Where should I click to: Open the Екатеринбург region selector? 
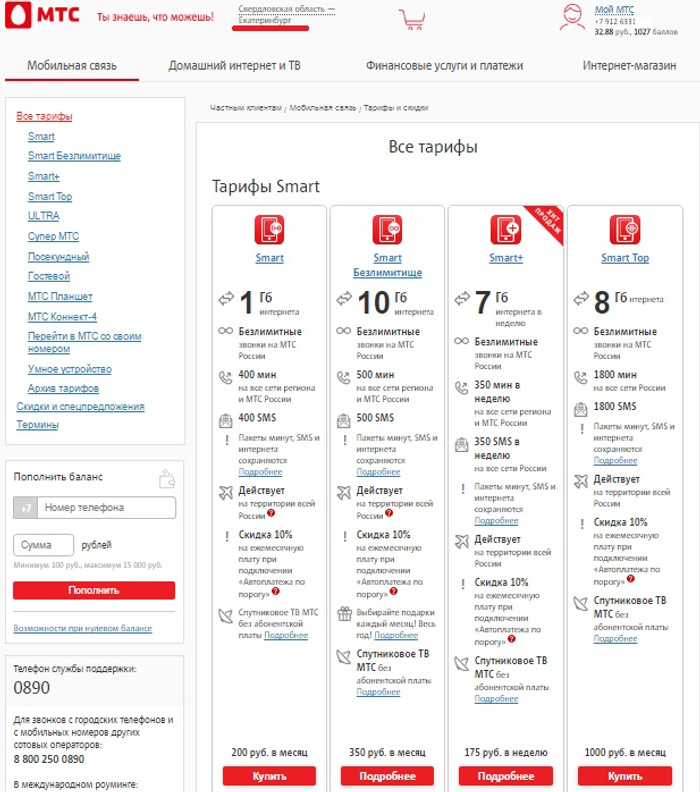[x=265, y=20]
